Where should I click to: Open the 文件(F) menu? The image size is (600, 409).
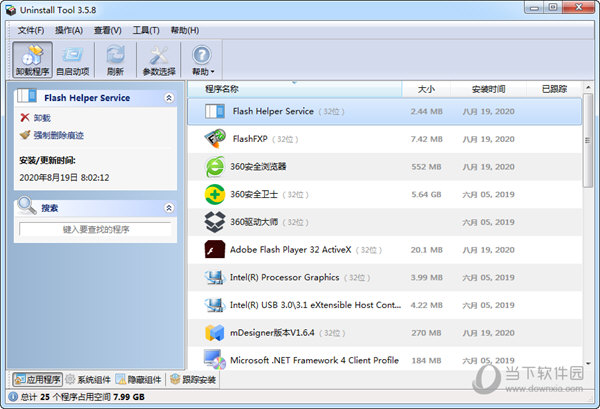[31, 30]
